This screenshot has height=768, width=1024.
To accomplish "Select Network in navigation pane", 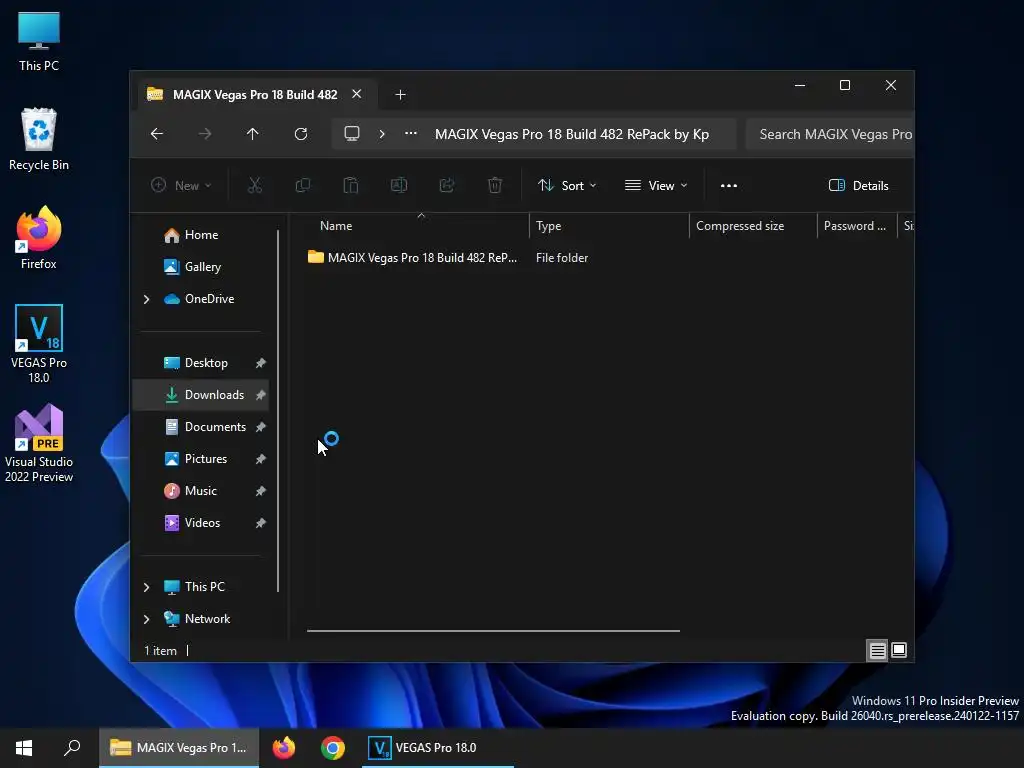I will pyautogui.click(x=207, y=618).
